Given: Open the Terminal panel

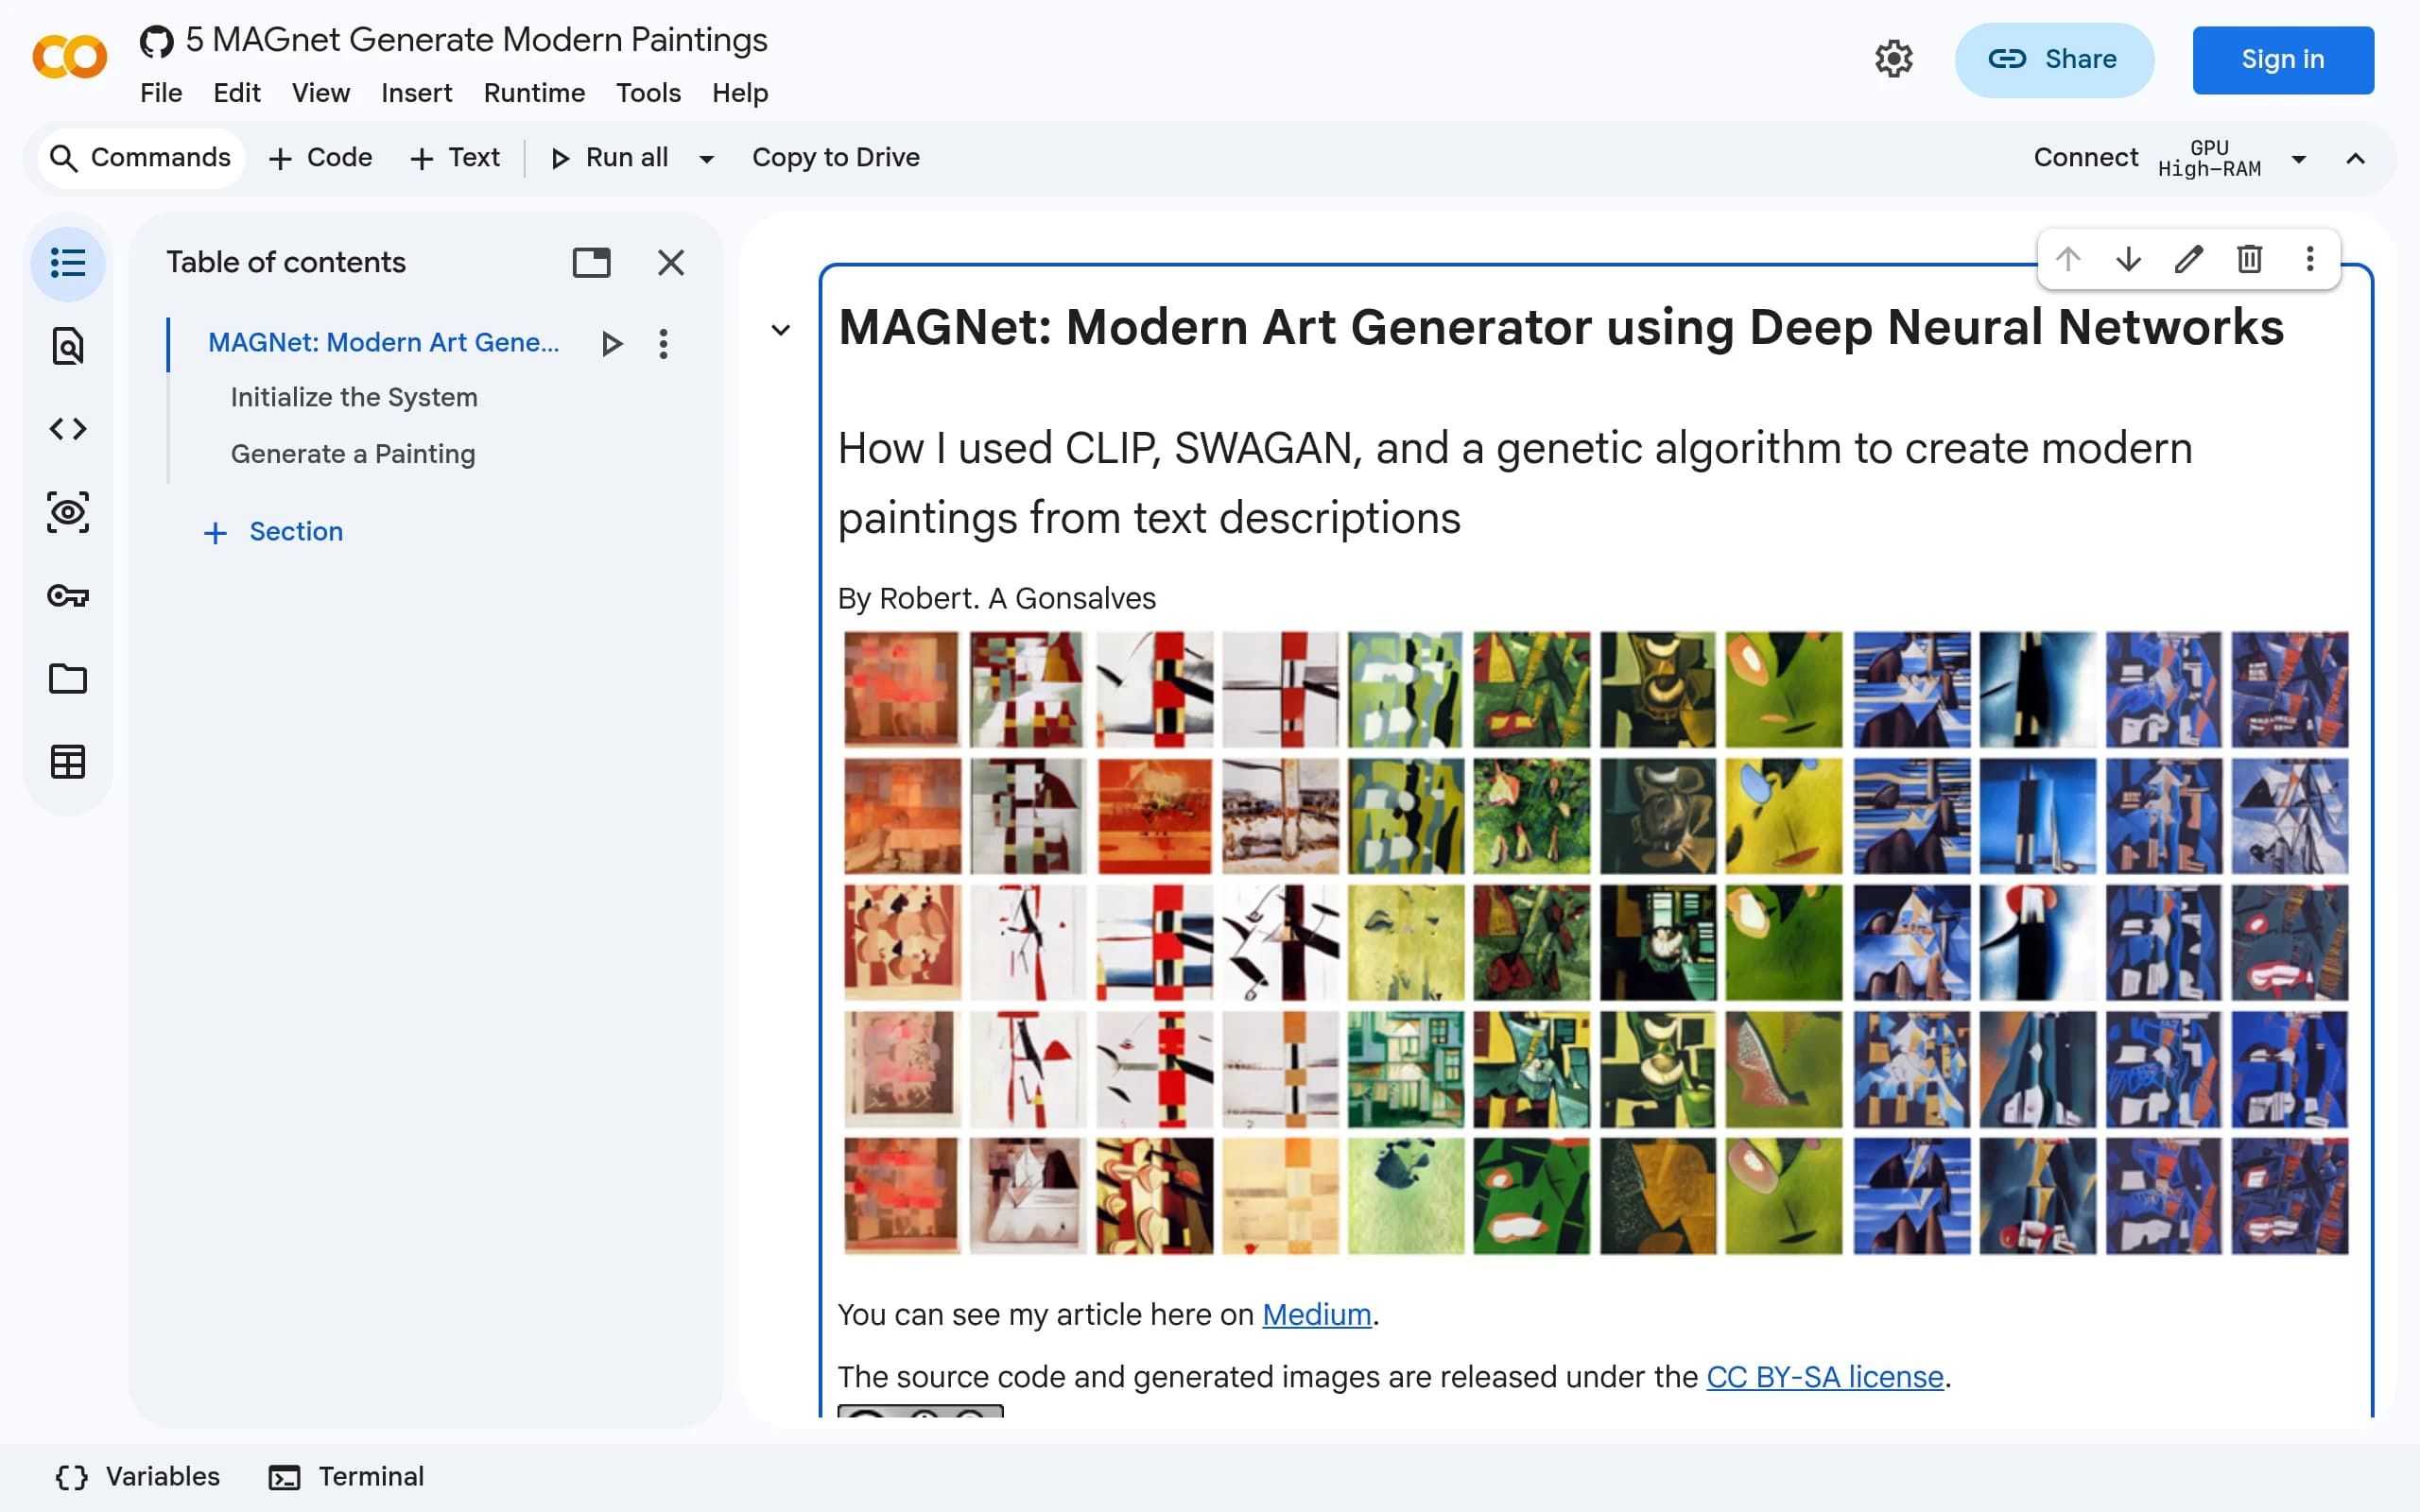Looking at the screenshot, I should (x=346, y=1477).
